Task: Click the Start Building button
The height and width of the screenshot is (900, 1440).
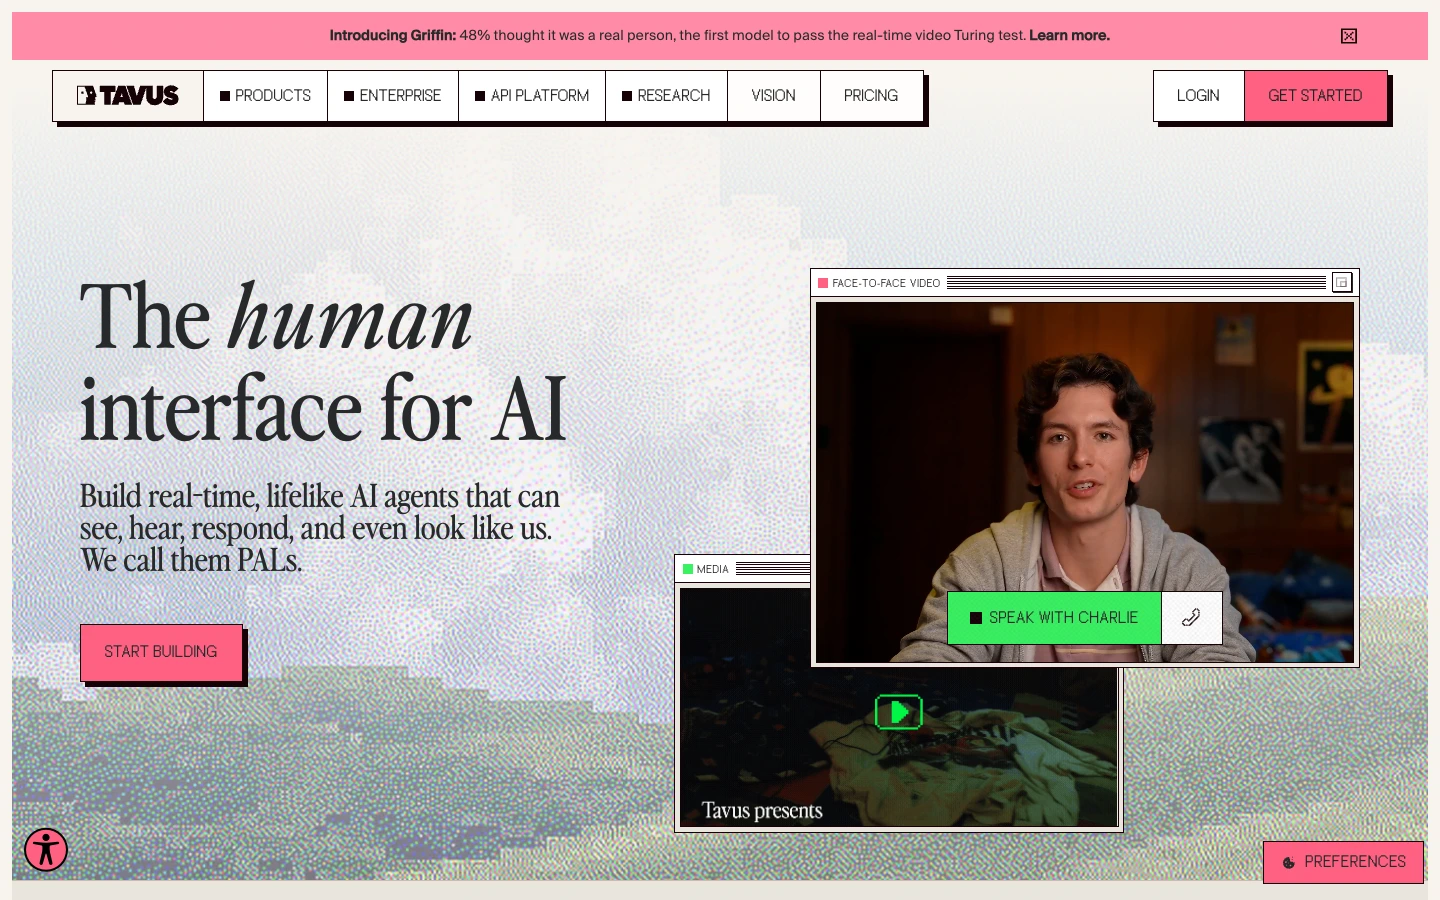Action: click(161, 652)
